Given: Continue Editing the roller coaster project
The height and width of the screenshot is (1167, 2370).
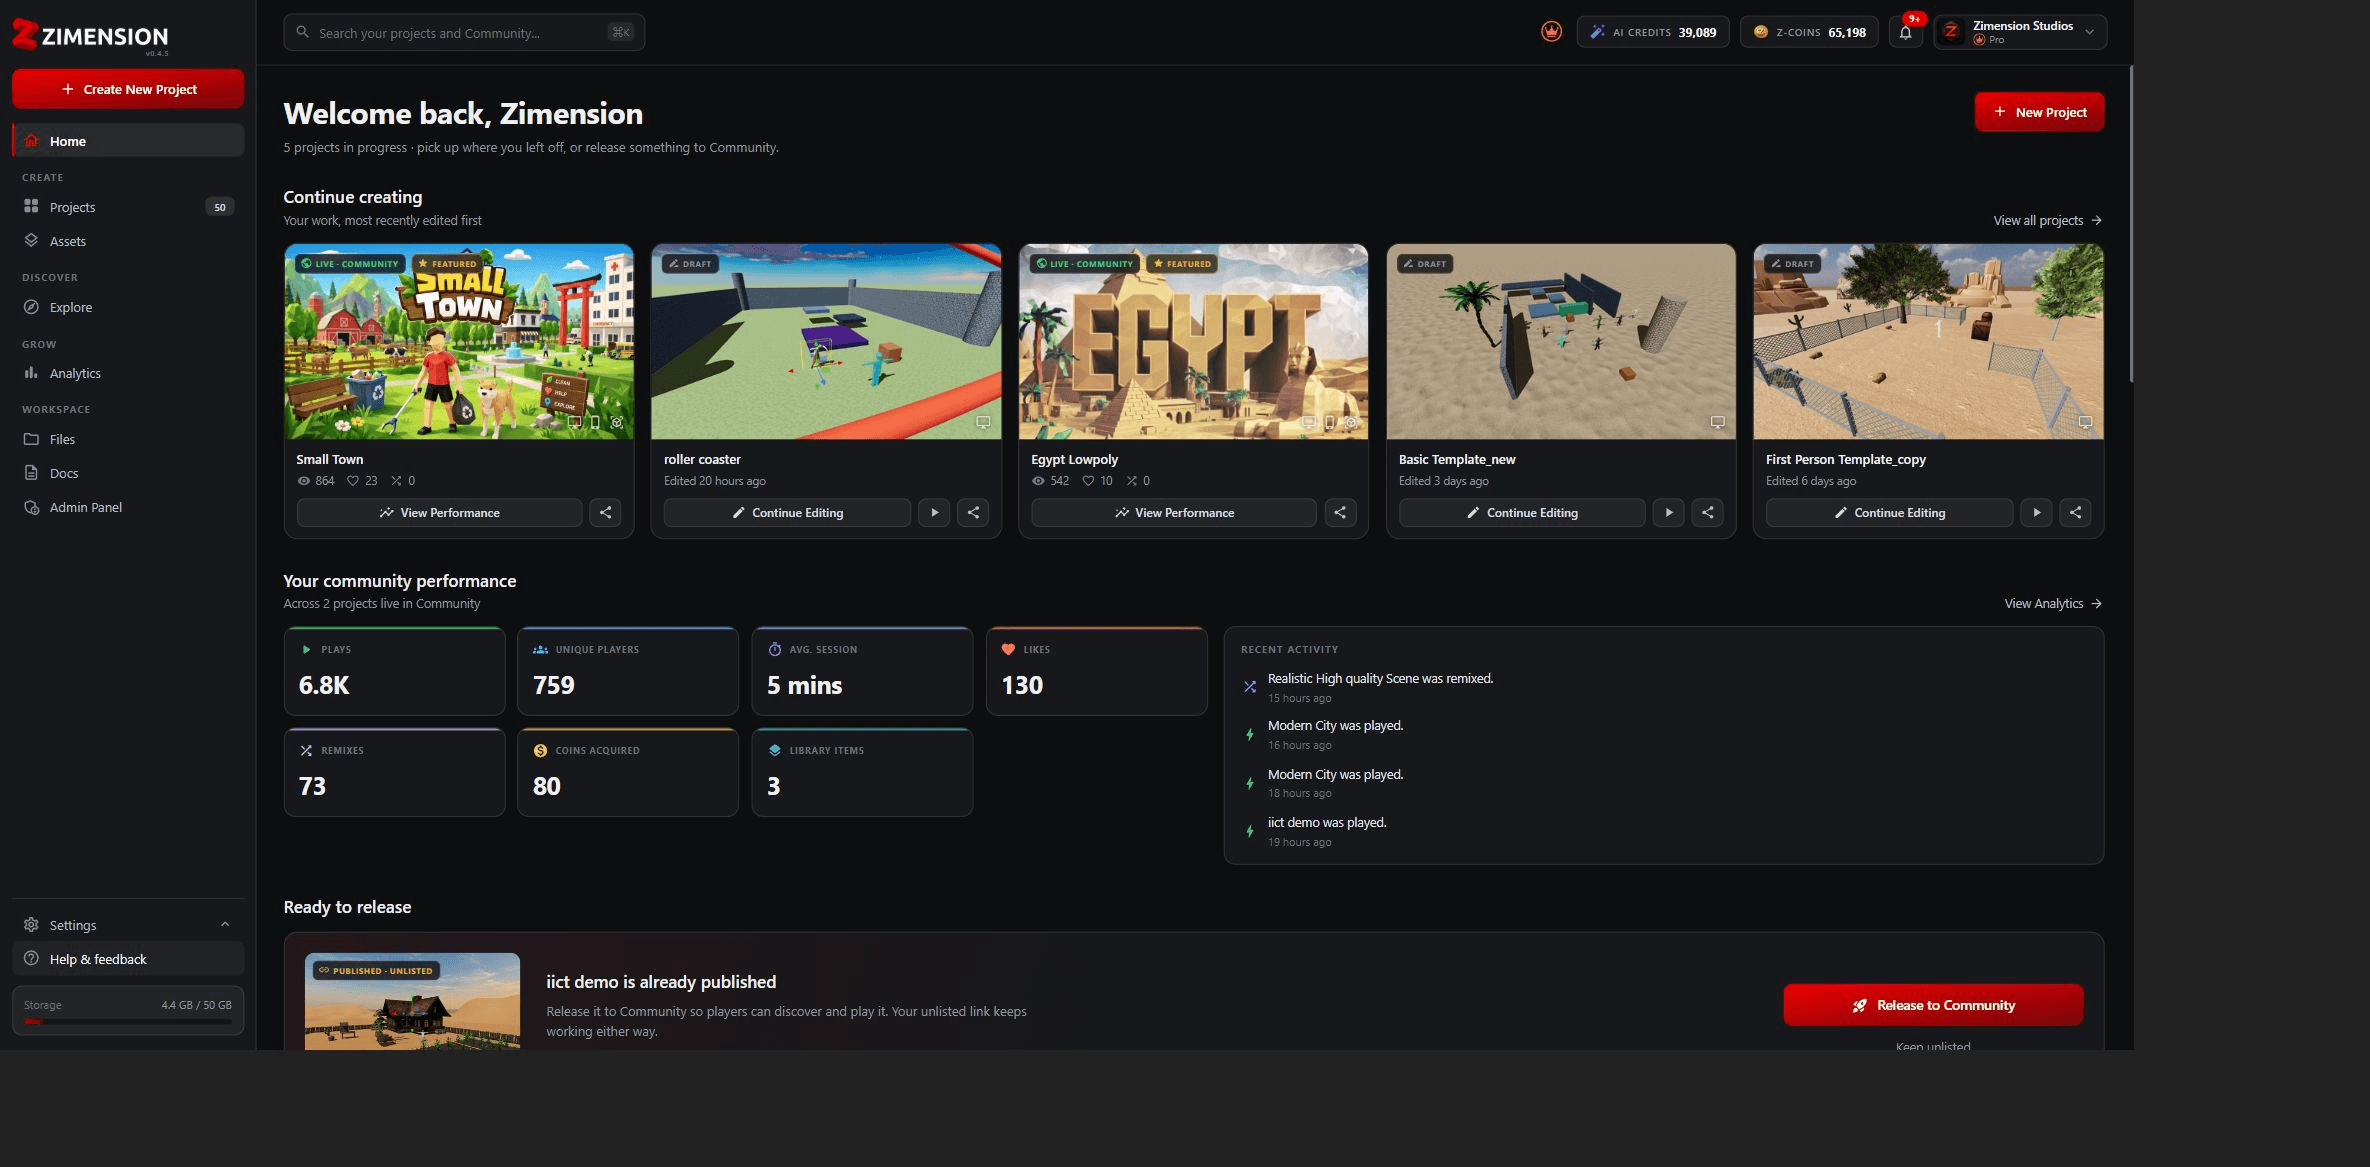Looking at the screenshot, I should 787,513.
